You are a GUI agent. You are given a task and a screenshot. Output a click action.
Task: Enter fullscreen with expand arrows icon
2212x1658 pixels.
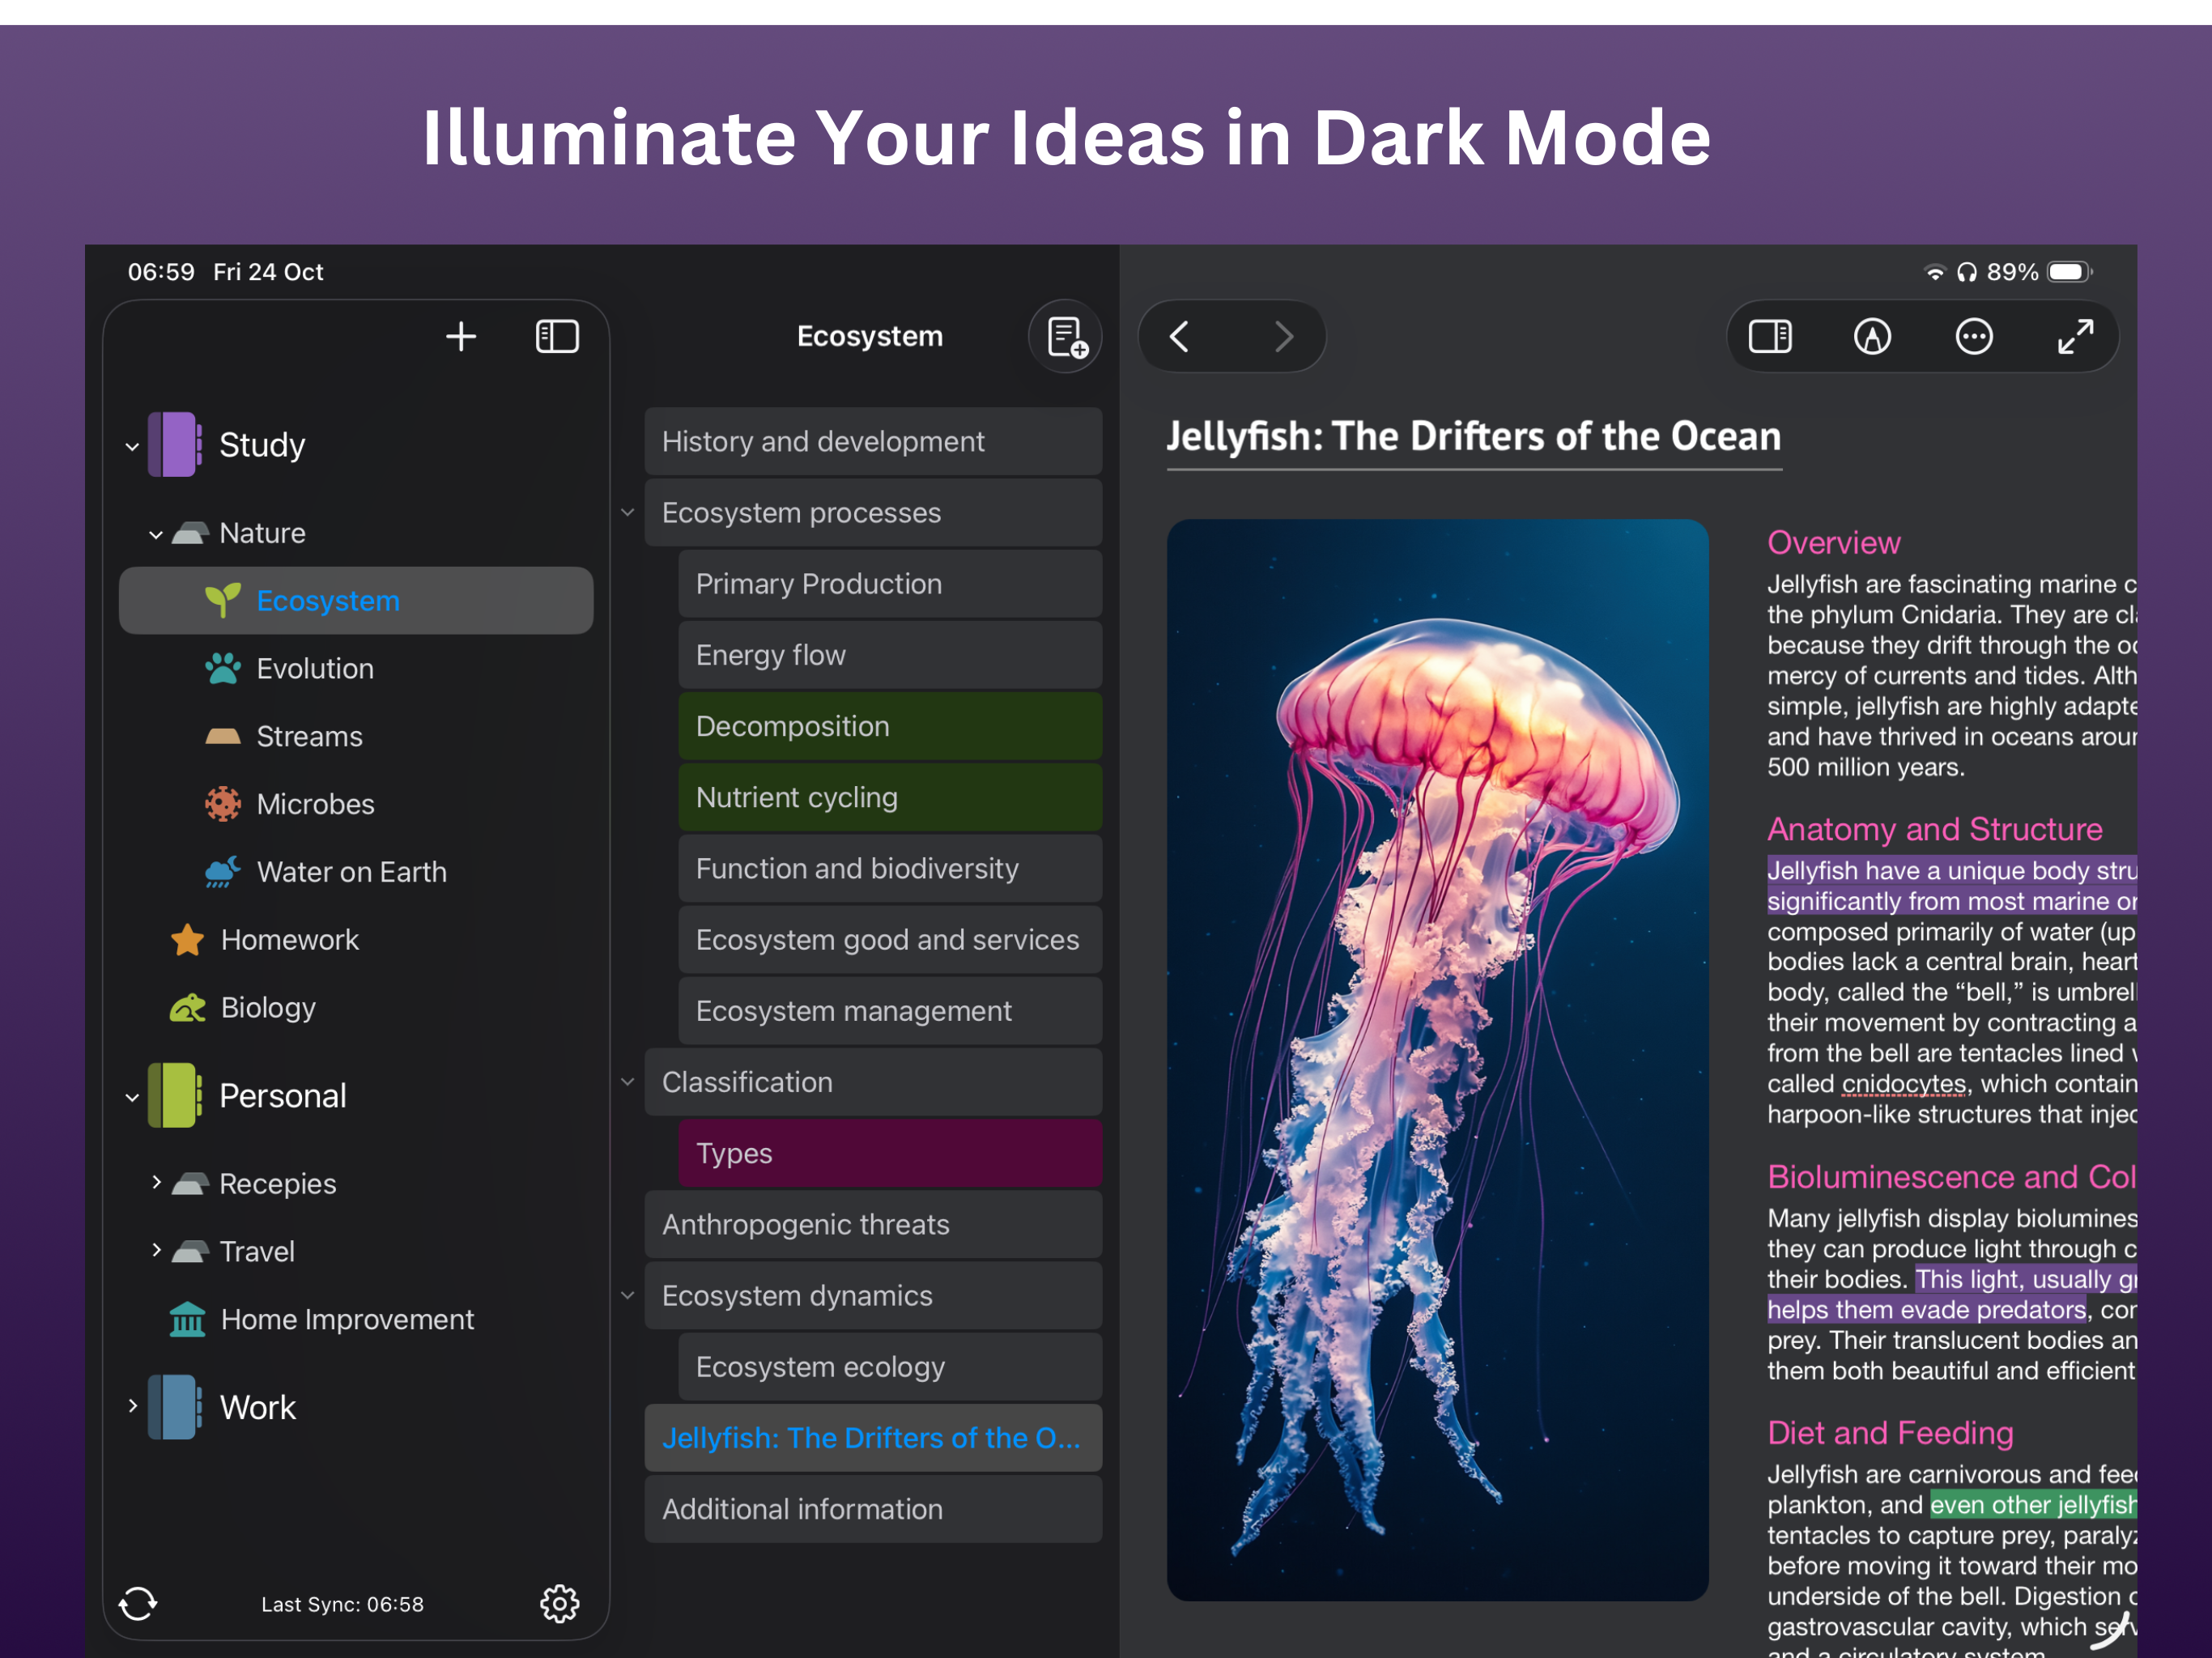click(x=2075, y=336)
